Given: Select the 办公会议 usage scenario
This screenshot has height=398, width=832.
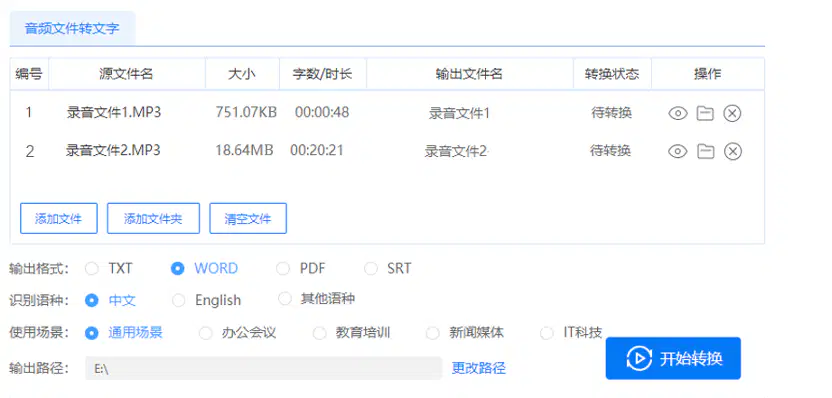Looking at the screenshot, I should [x=205, y=333].
